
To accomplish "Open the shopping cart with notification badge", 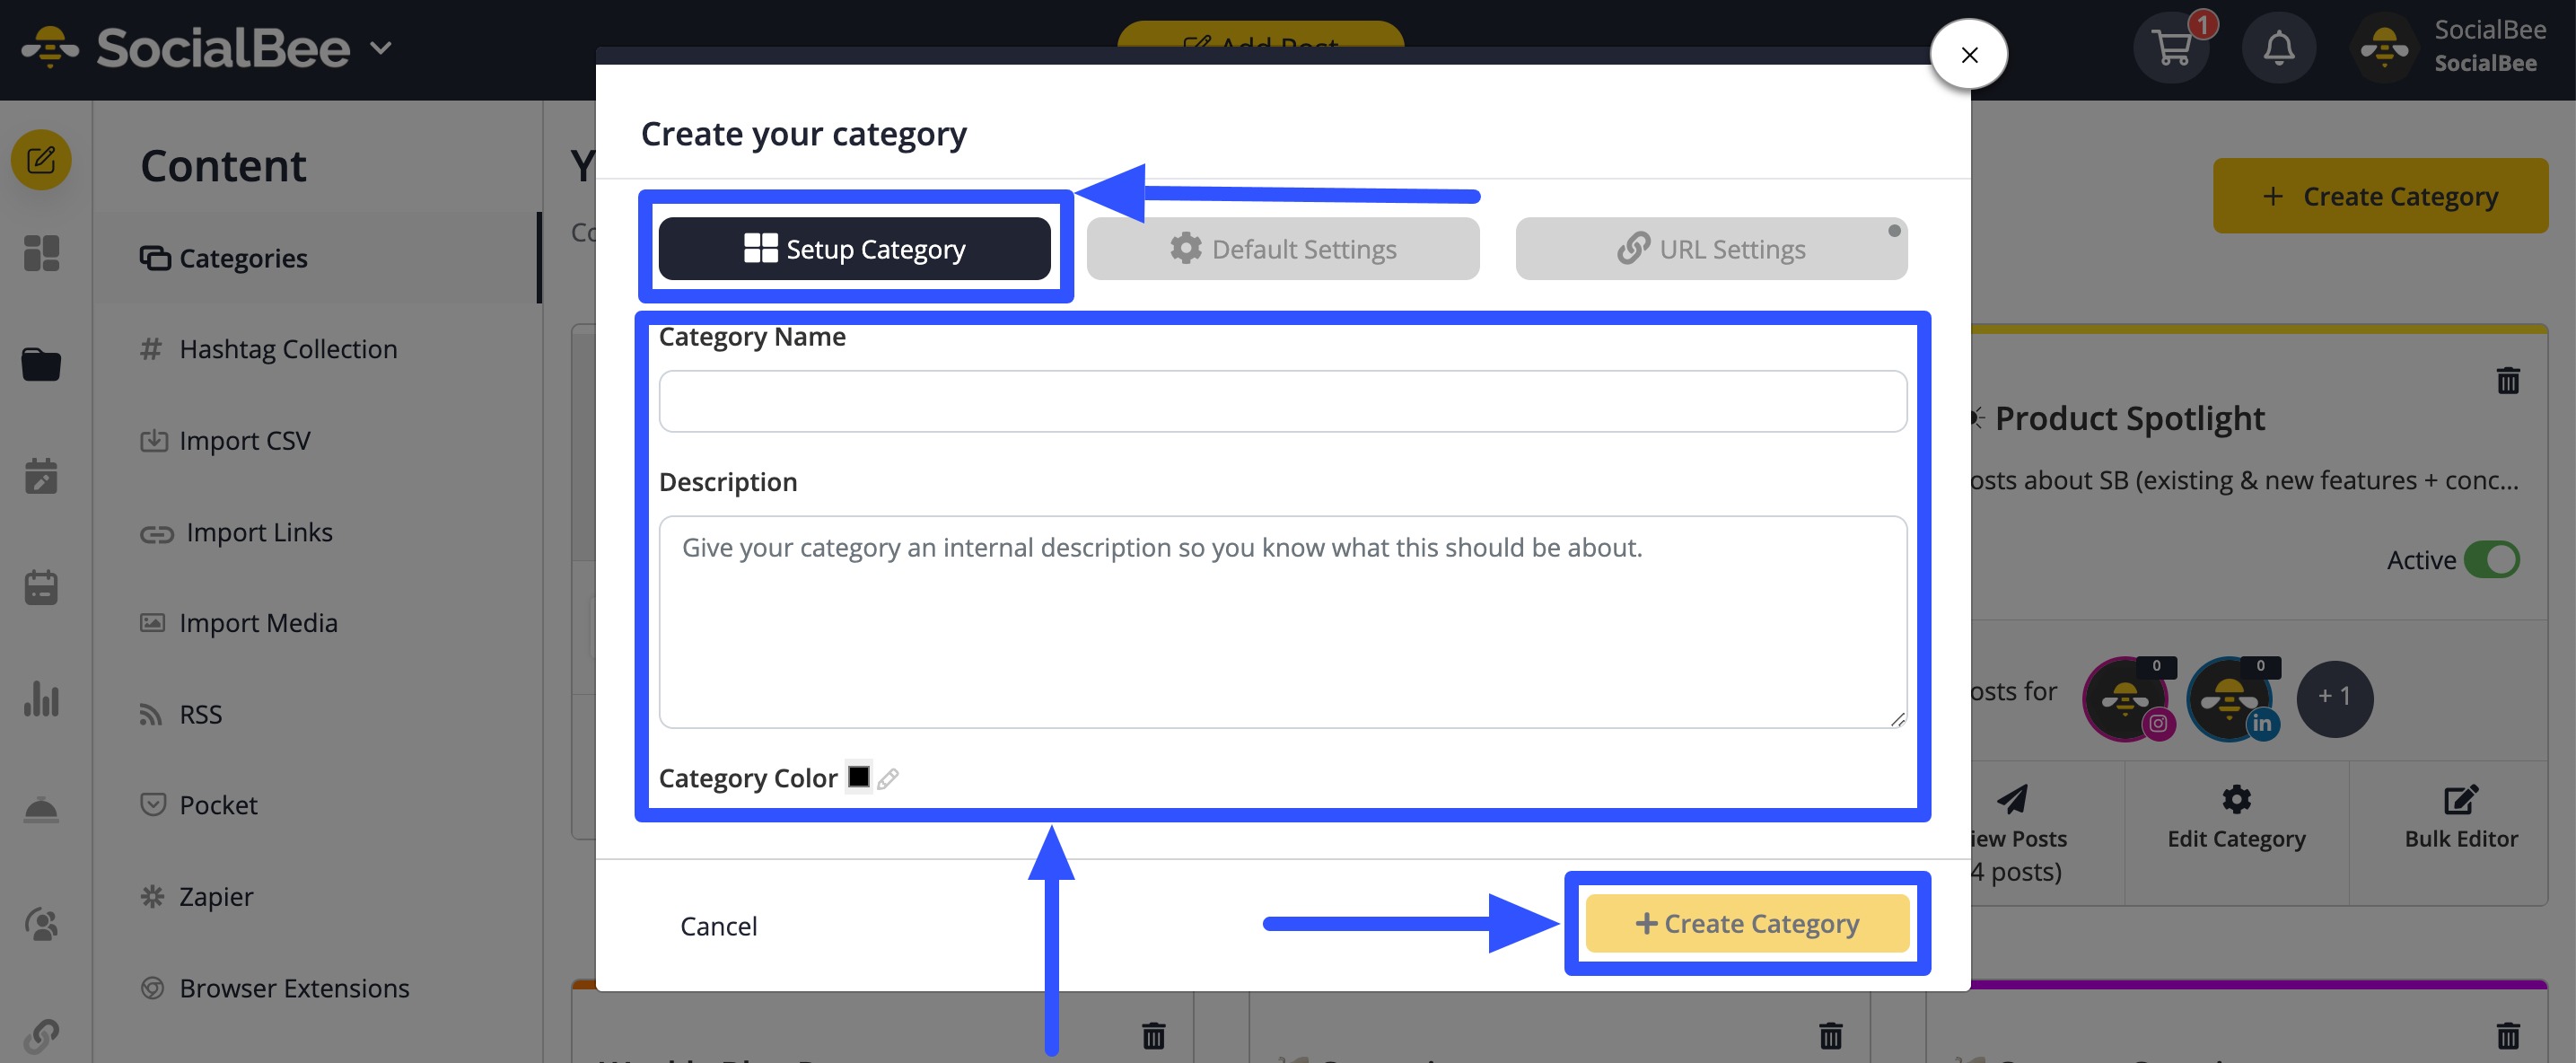I will click(x=2172, y=47).
